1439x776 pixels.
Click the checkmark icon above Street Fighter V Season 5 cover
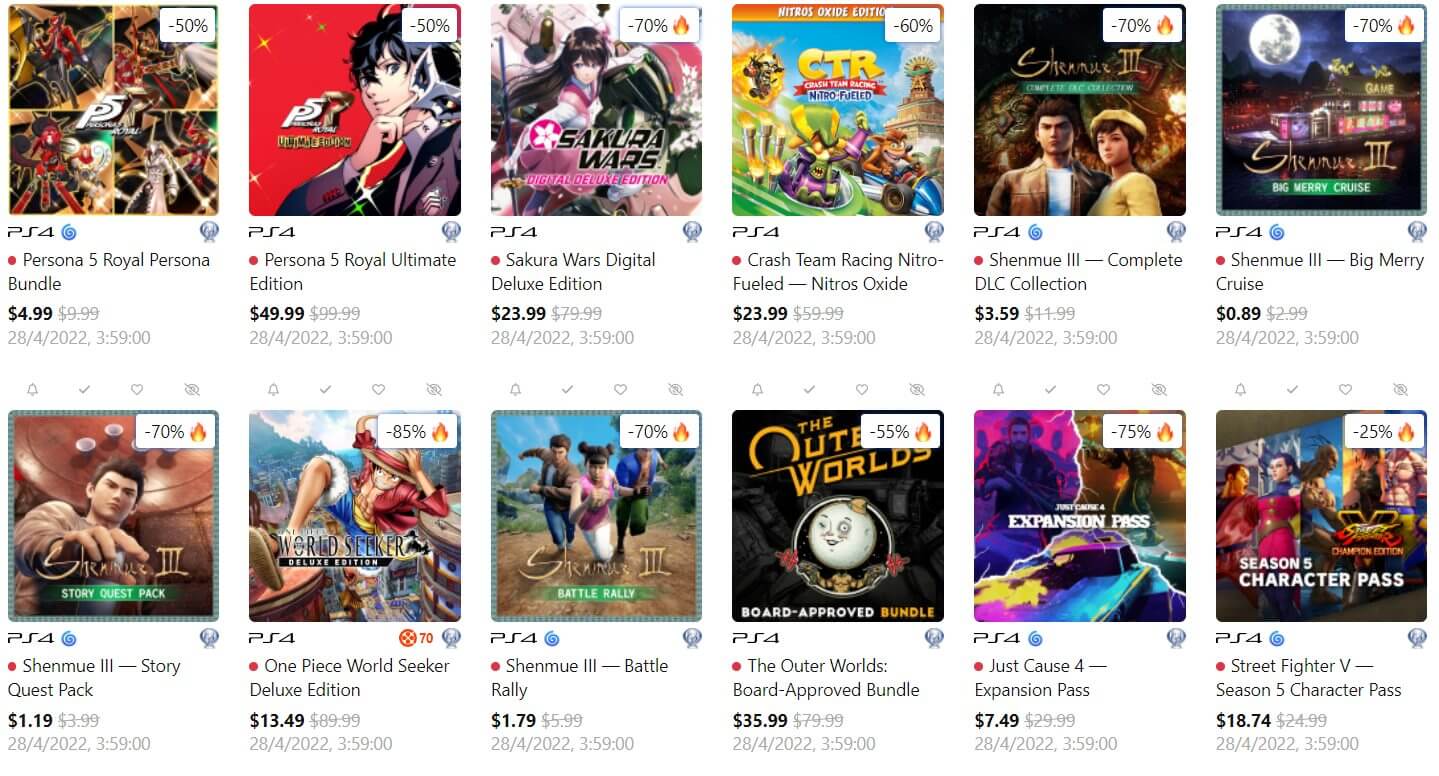click(1292, 389)
